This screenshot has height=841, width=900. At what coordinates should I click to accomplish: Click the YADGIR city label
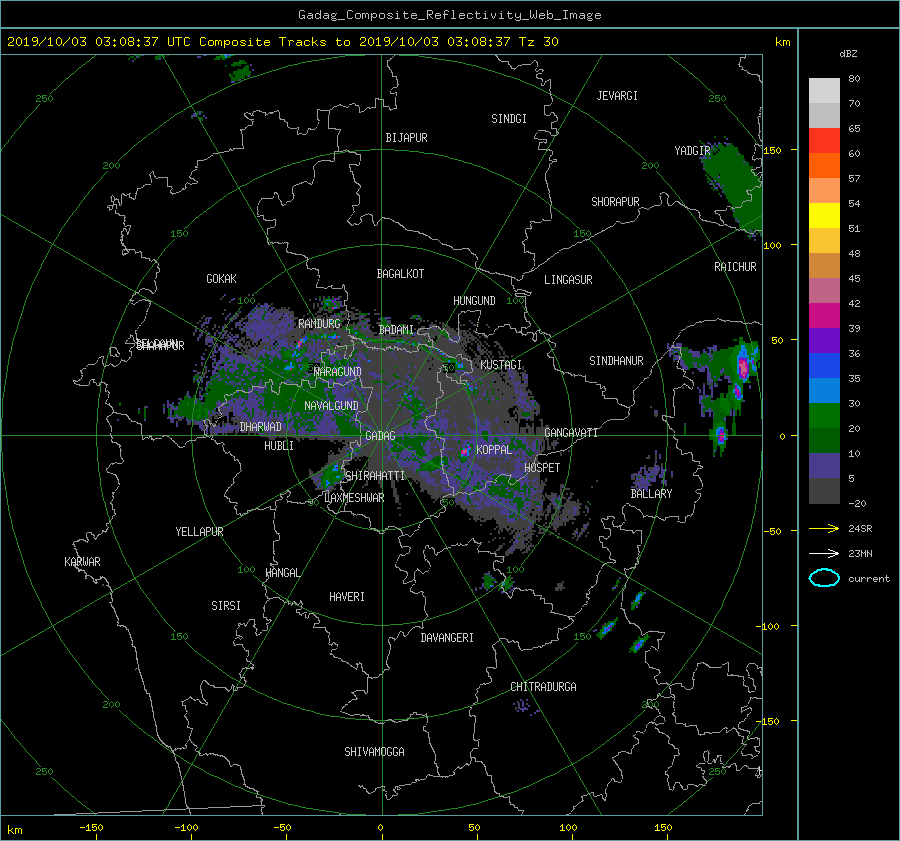pos(692,151)
